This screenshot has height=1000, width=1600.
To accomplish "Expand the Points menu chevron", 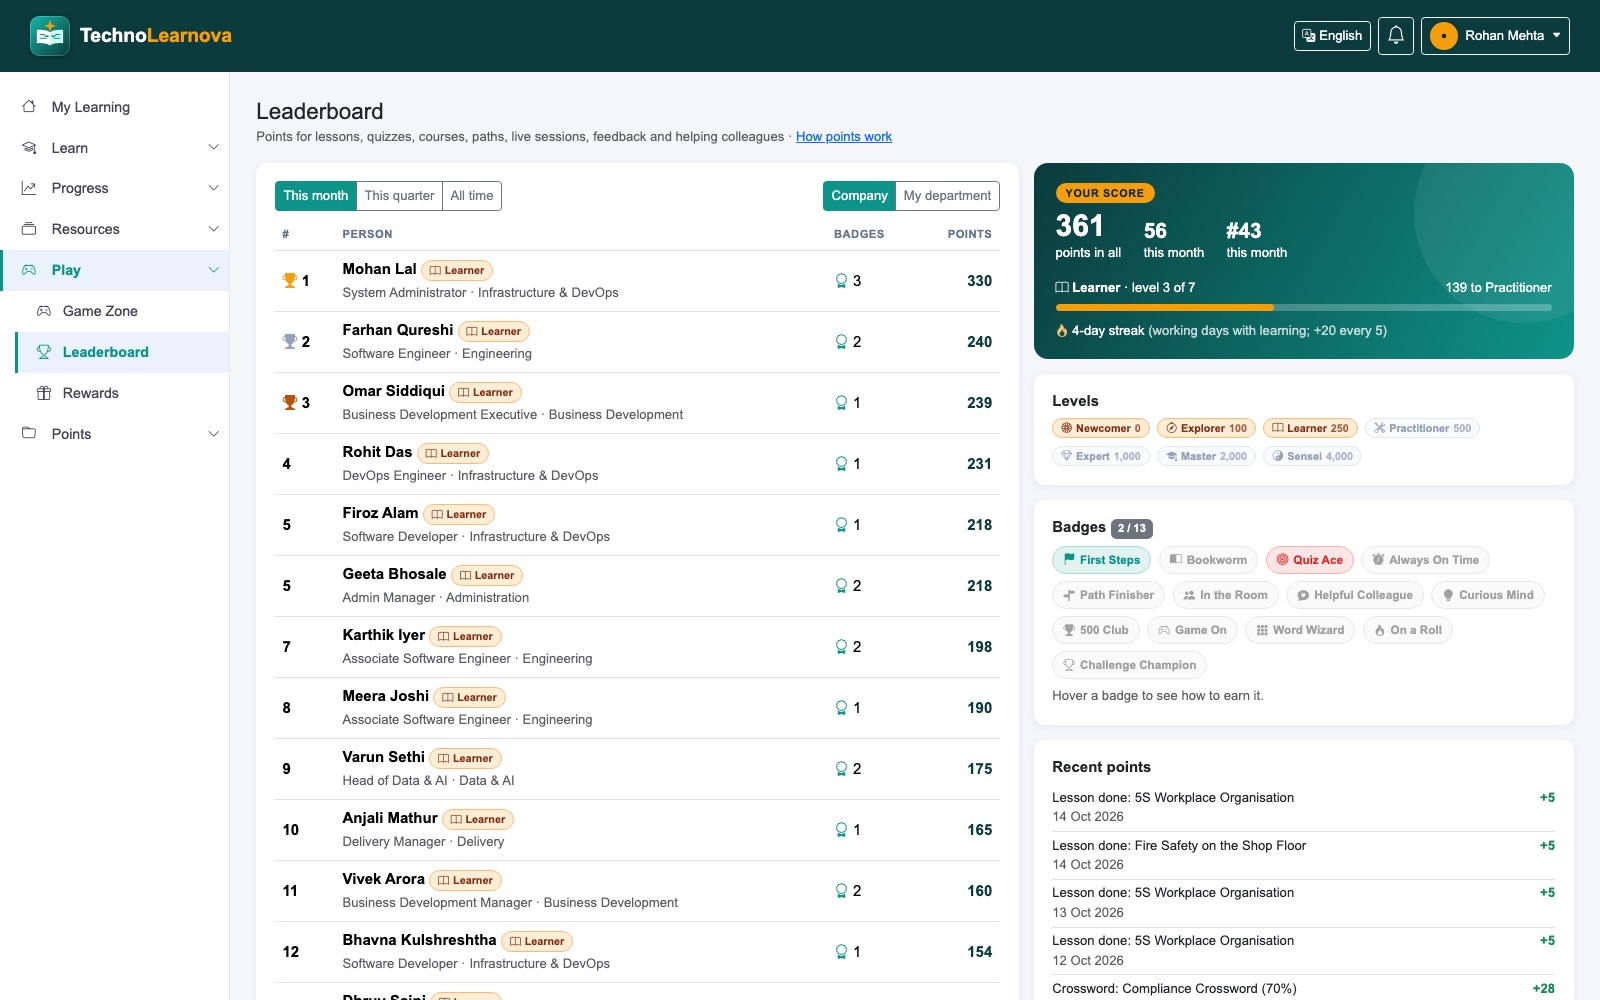I will click(x=213, y=434).
